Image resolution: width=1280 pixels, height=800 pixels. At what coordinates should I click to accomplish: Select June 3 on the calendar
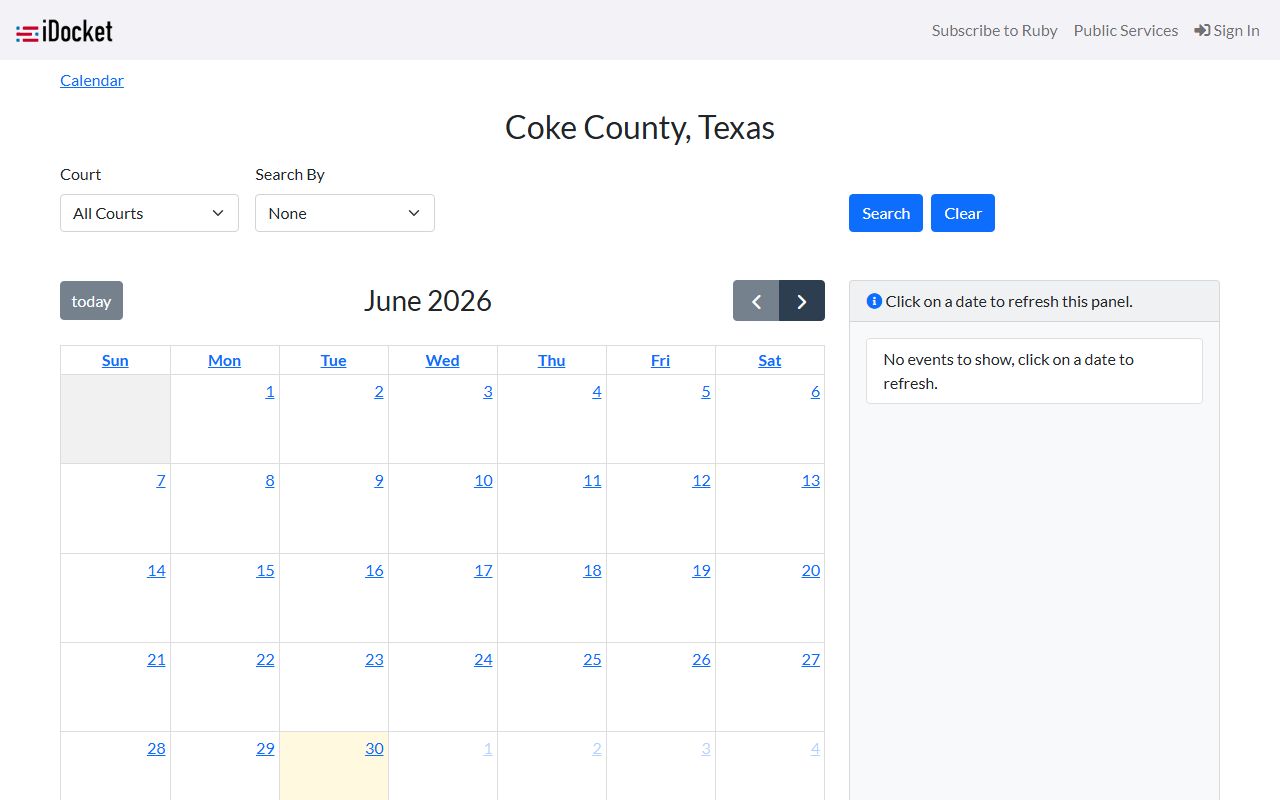click(x=487, y=391)
